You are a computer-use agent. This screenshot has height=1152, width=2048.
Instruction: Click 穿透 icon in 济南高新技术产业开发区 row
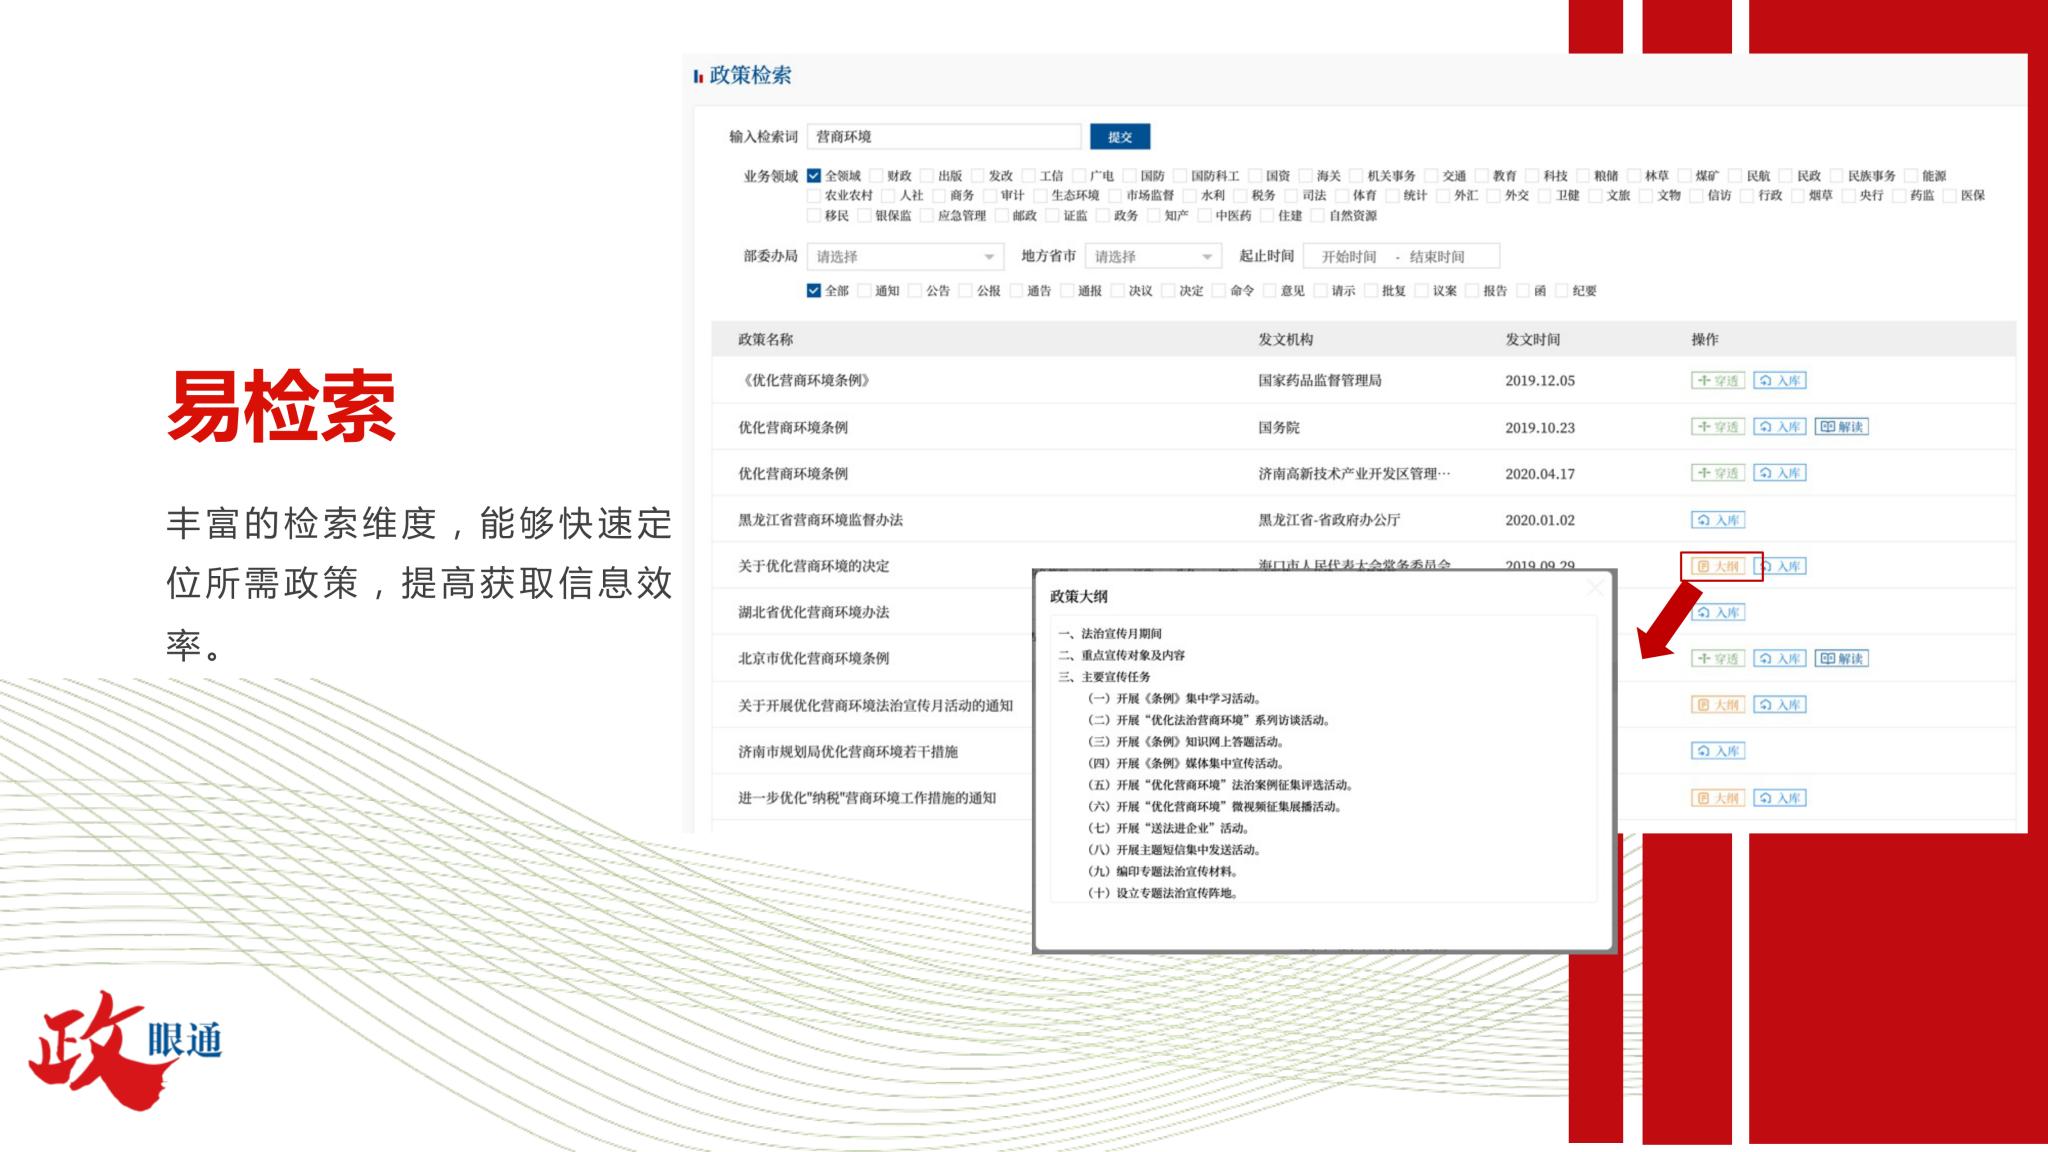click(1717, 473)
